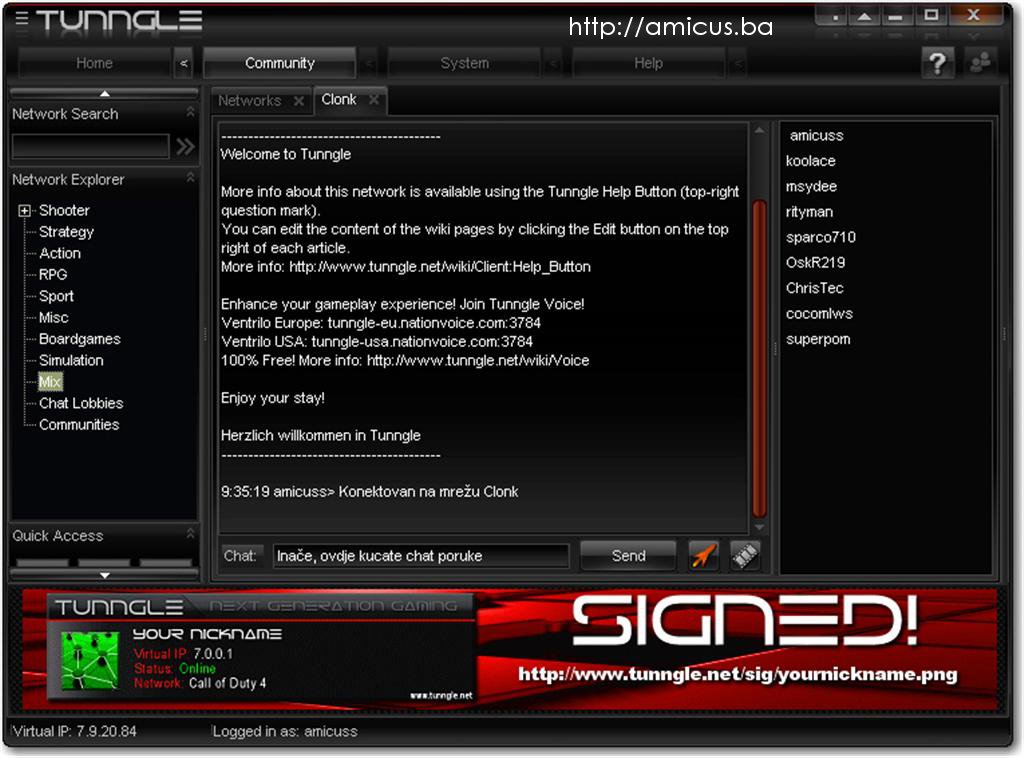The height and width of the screenshot is (758, 1024).
Task: Focus the chat message input field
Action: [x=421, y=556]
